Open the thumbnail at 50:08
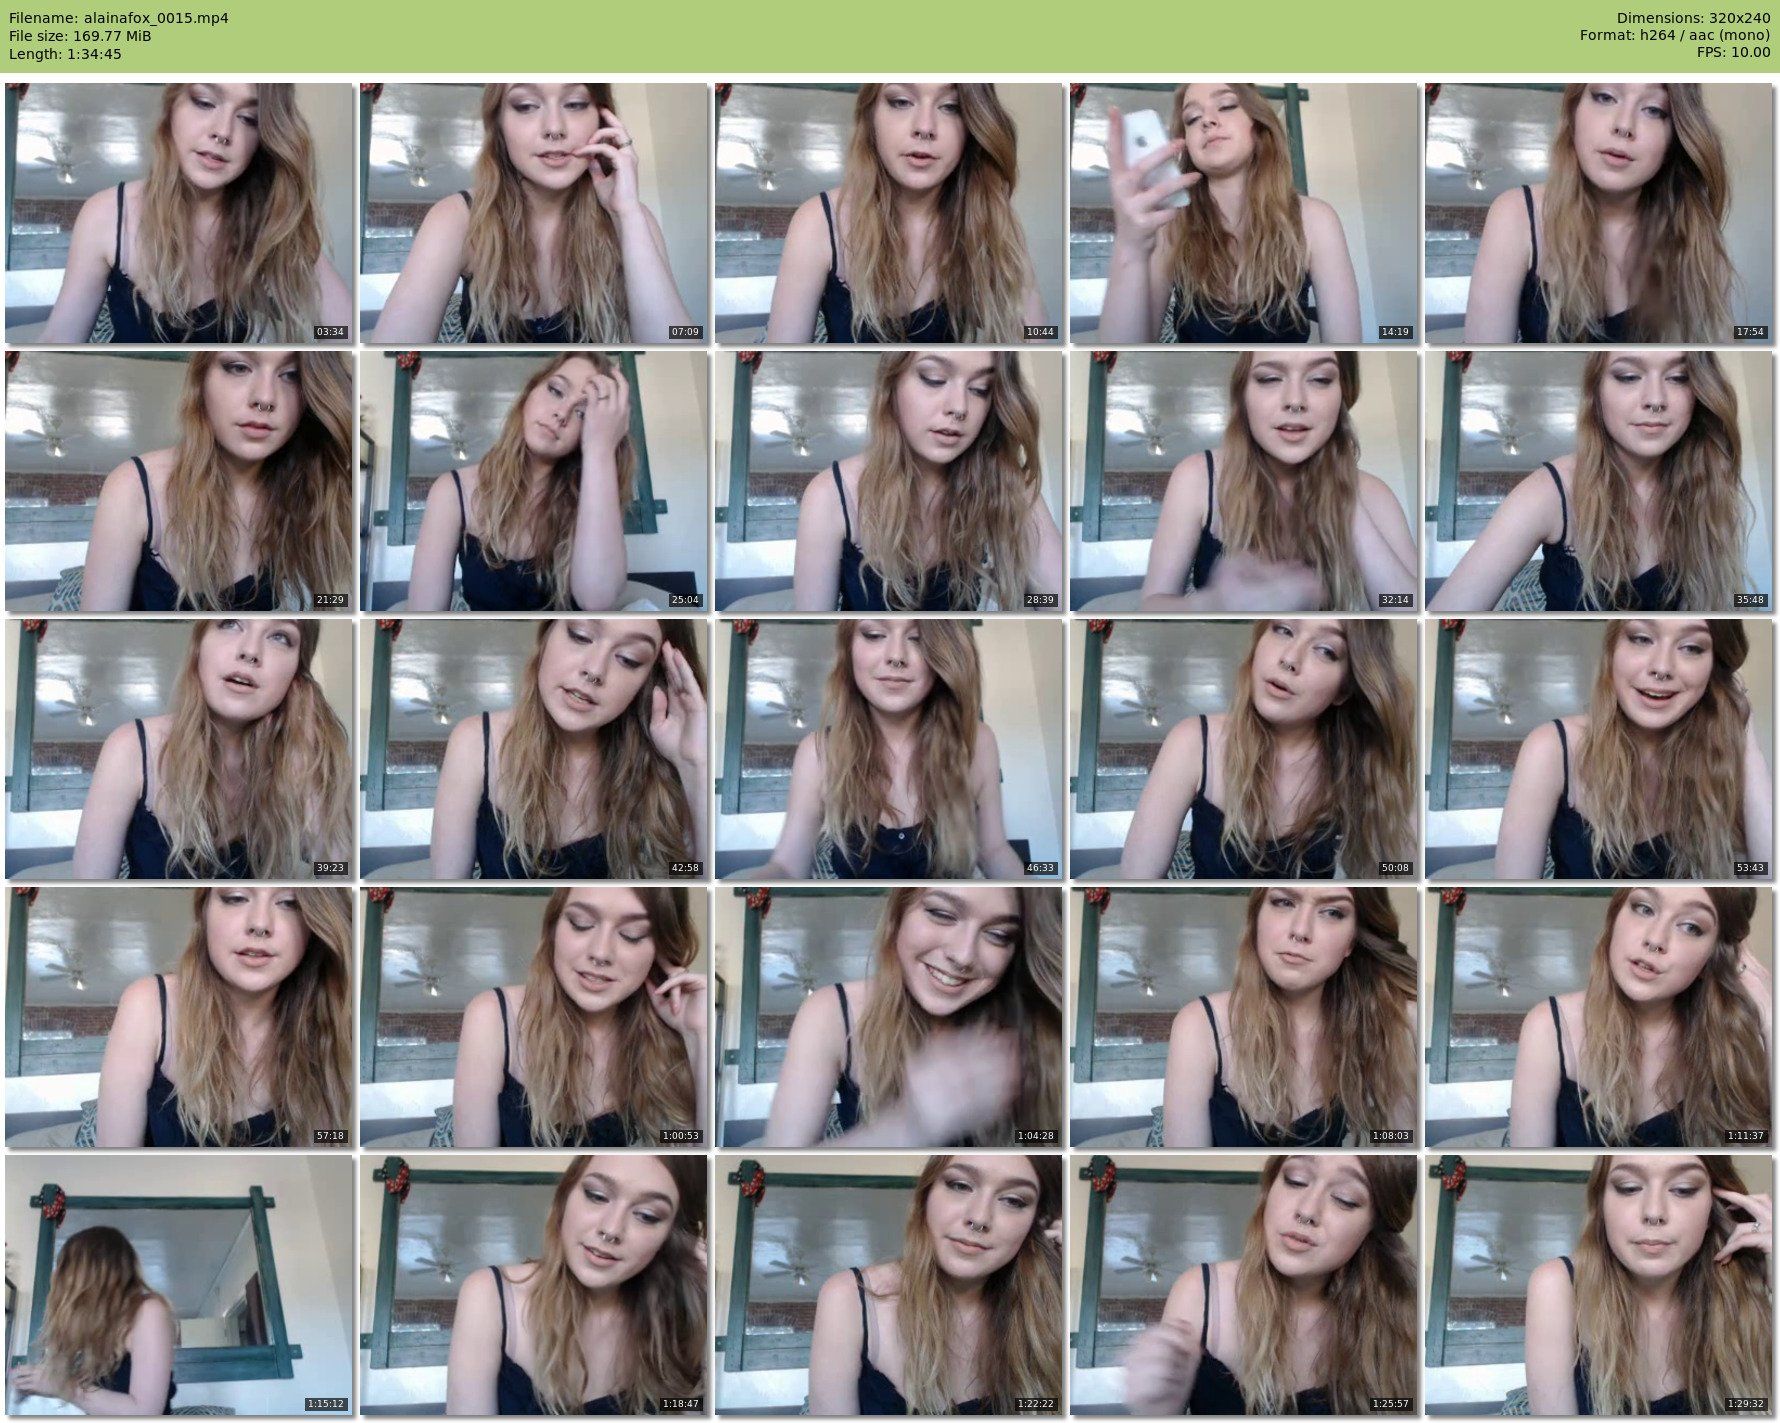This screenshot has width=1780, height=1423. coord(1244,749)
